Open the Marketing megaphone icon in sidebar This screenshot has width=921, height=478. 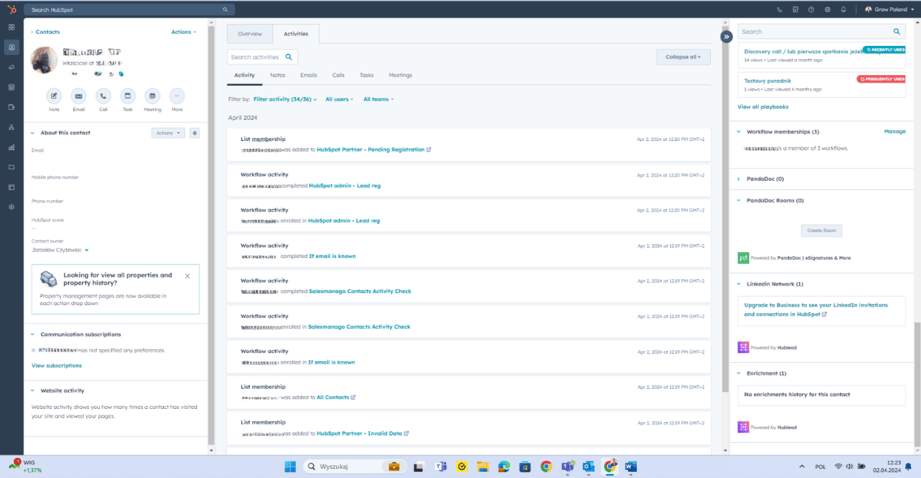coord(12,67)
